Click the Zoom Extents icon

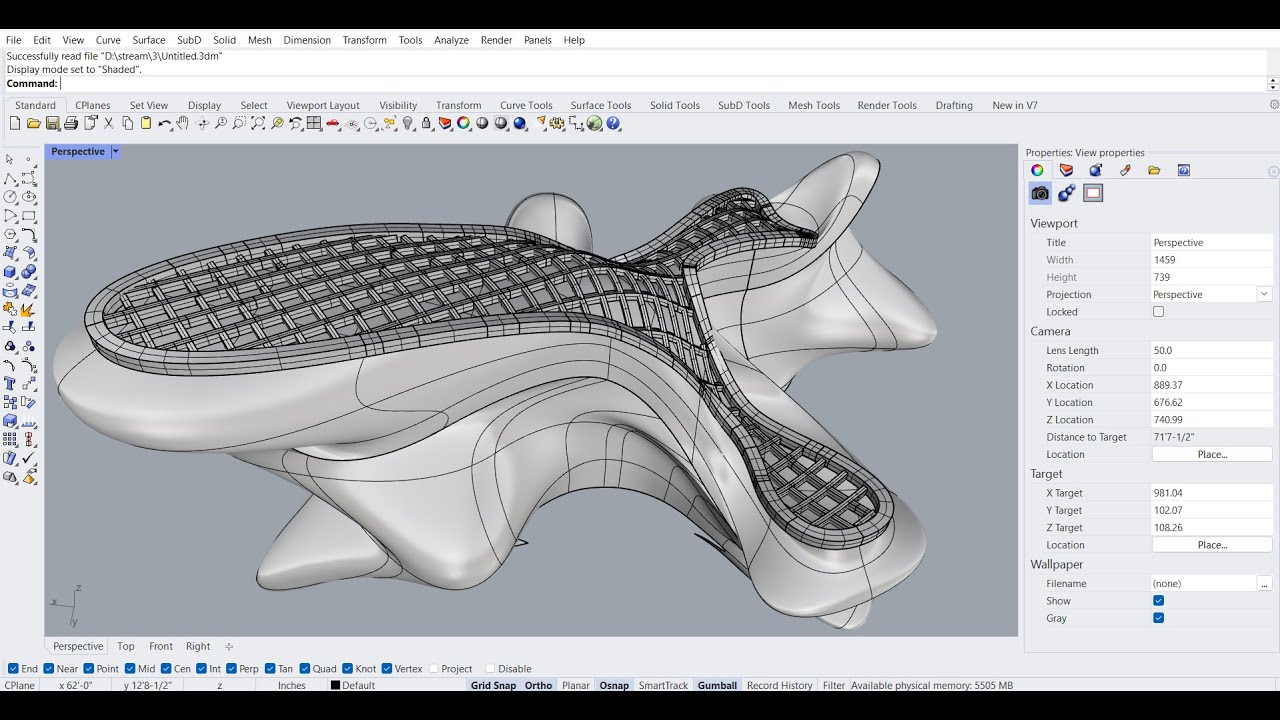point(258,123)
